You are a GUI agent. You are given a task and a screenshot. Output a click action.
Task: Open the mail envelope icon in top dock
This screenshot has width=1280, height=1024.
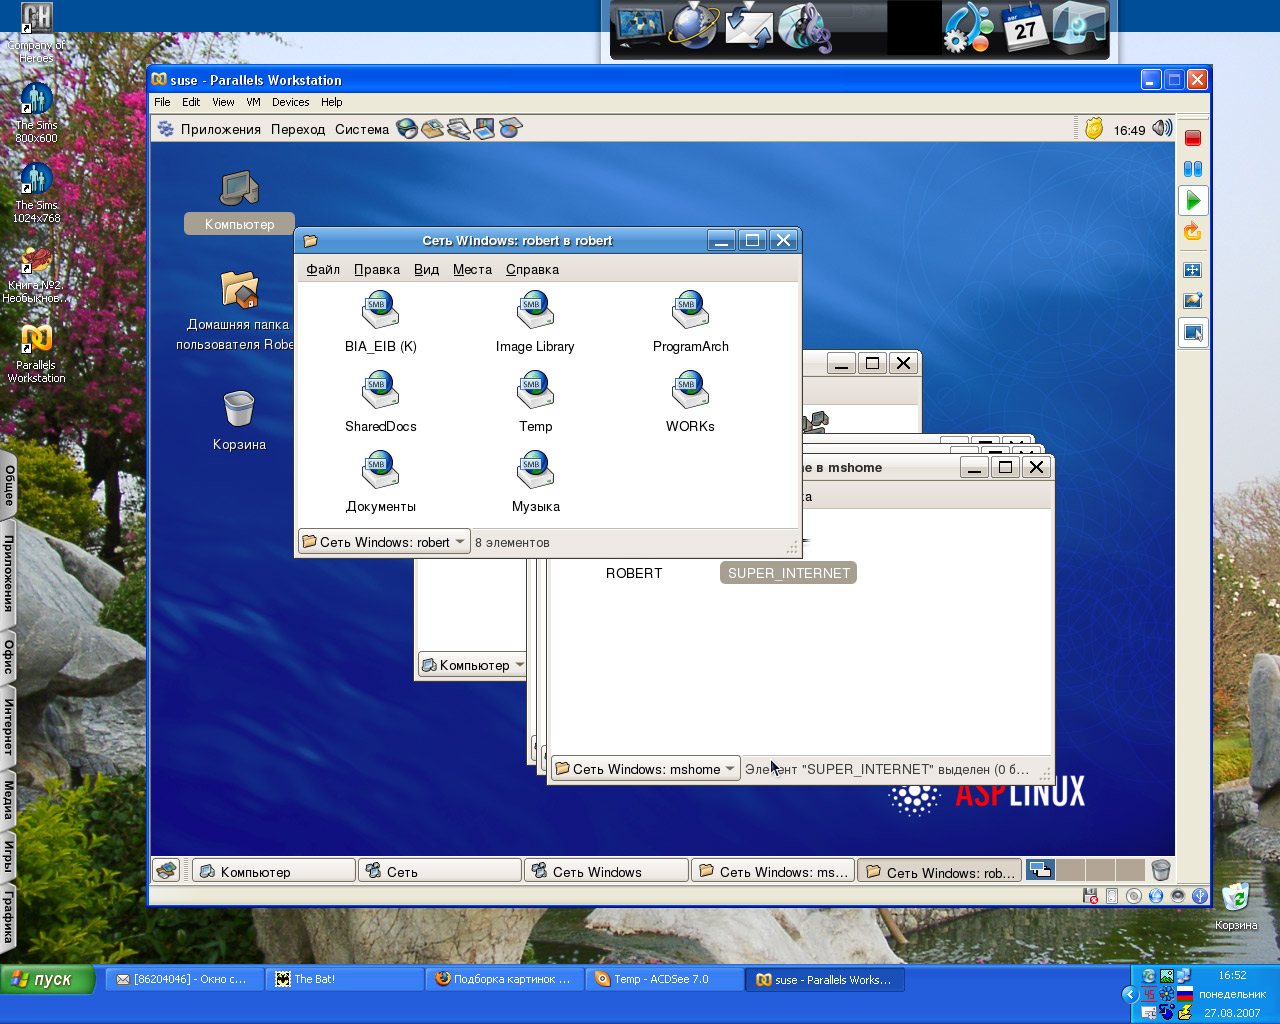coord(748,25)
